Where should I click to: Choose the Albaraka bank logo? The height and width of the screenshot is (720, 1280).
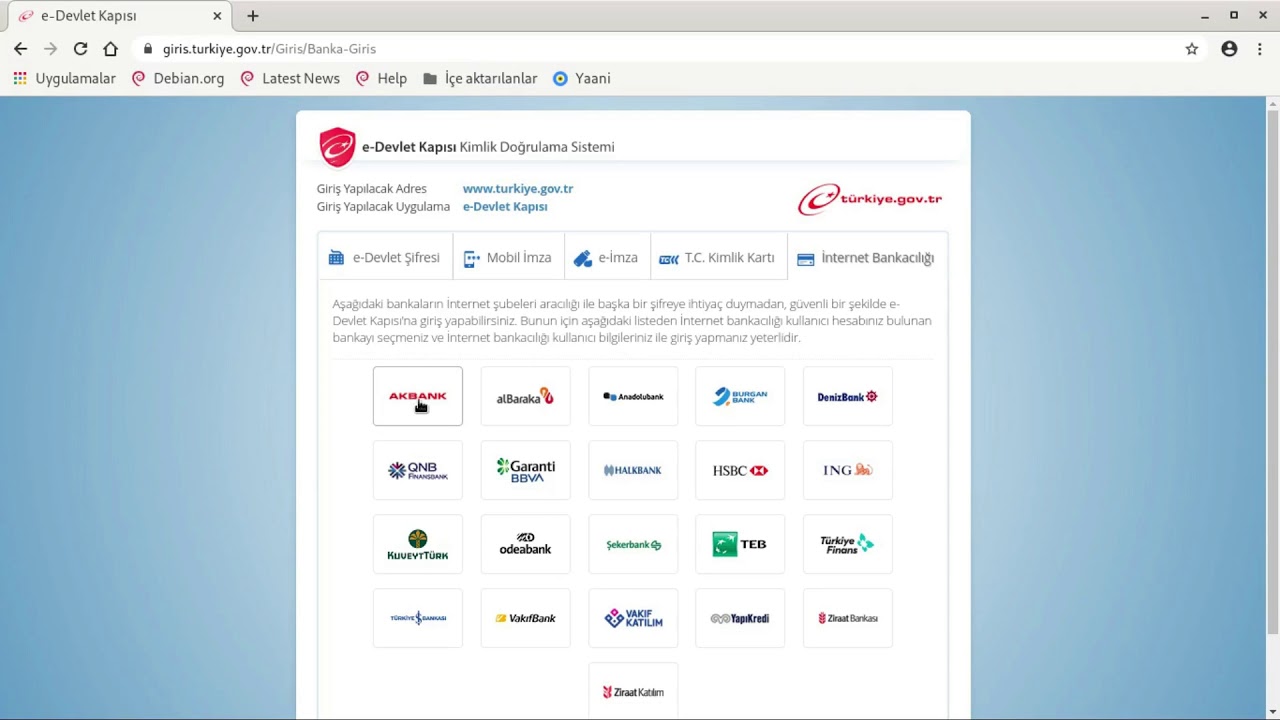click(525, 396)
